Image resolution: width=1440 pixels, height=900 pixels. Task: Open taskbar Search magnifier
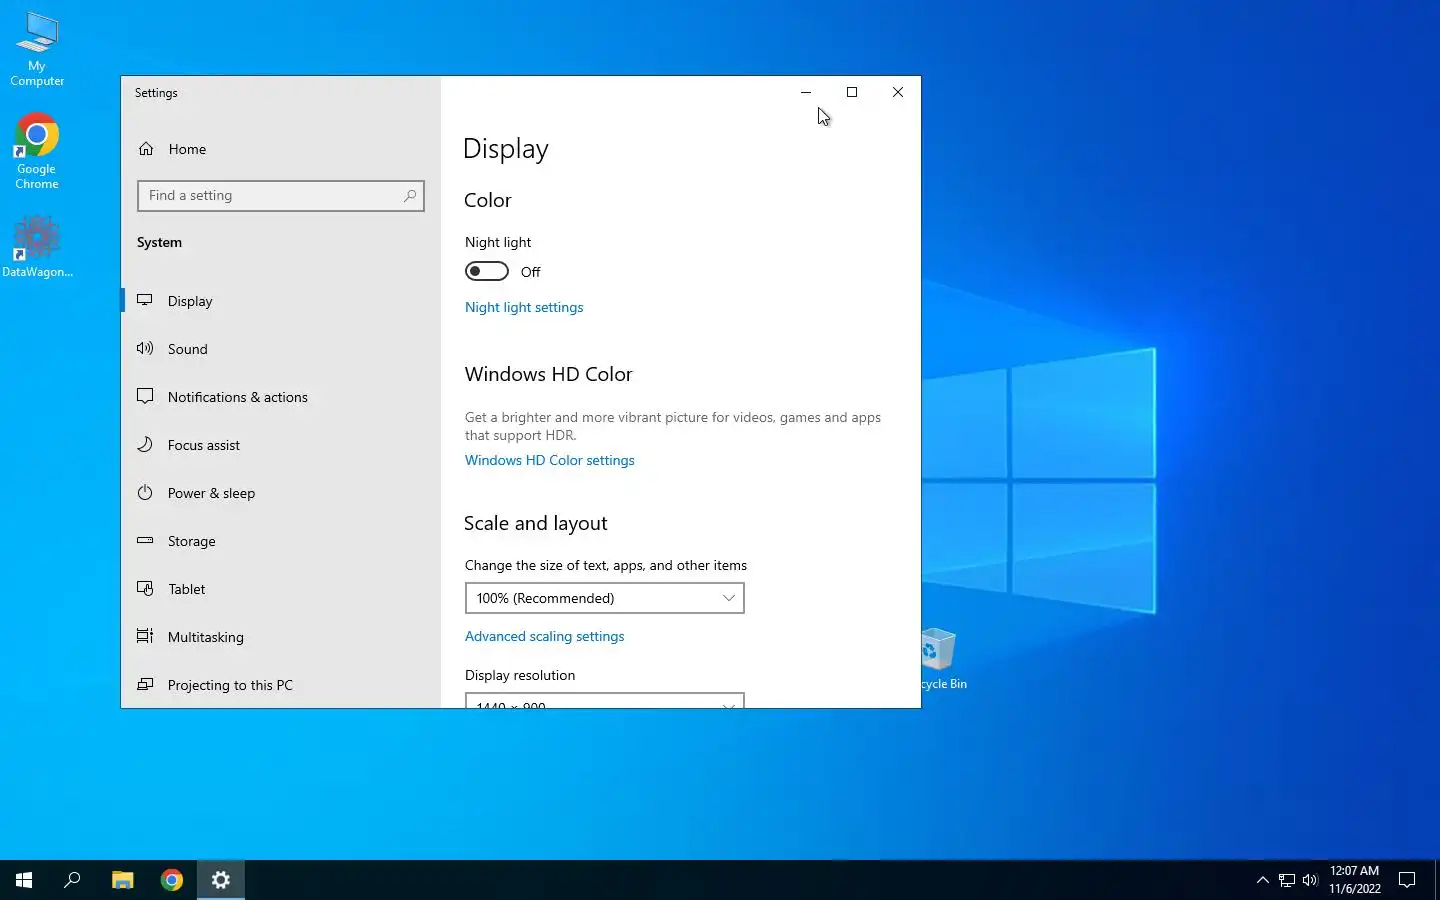click(x=72, y=880)
